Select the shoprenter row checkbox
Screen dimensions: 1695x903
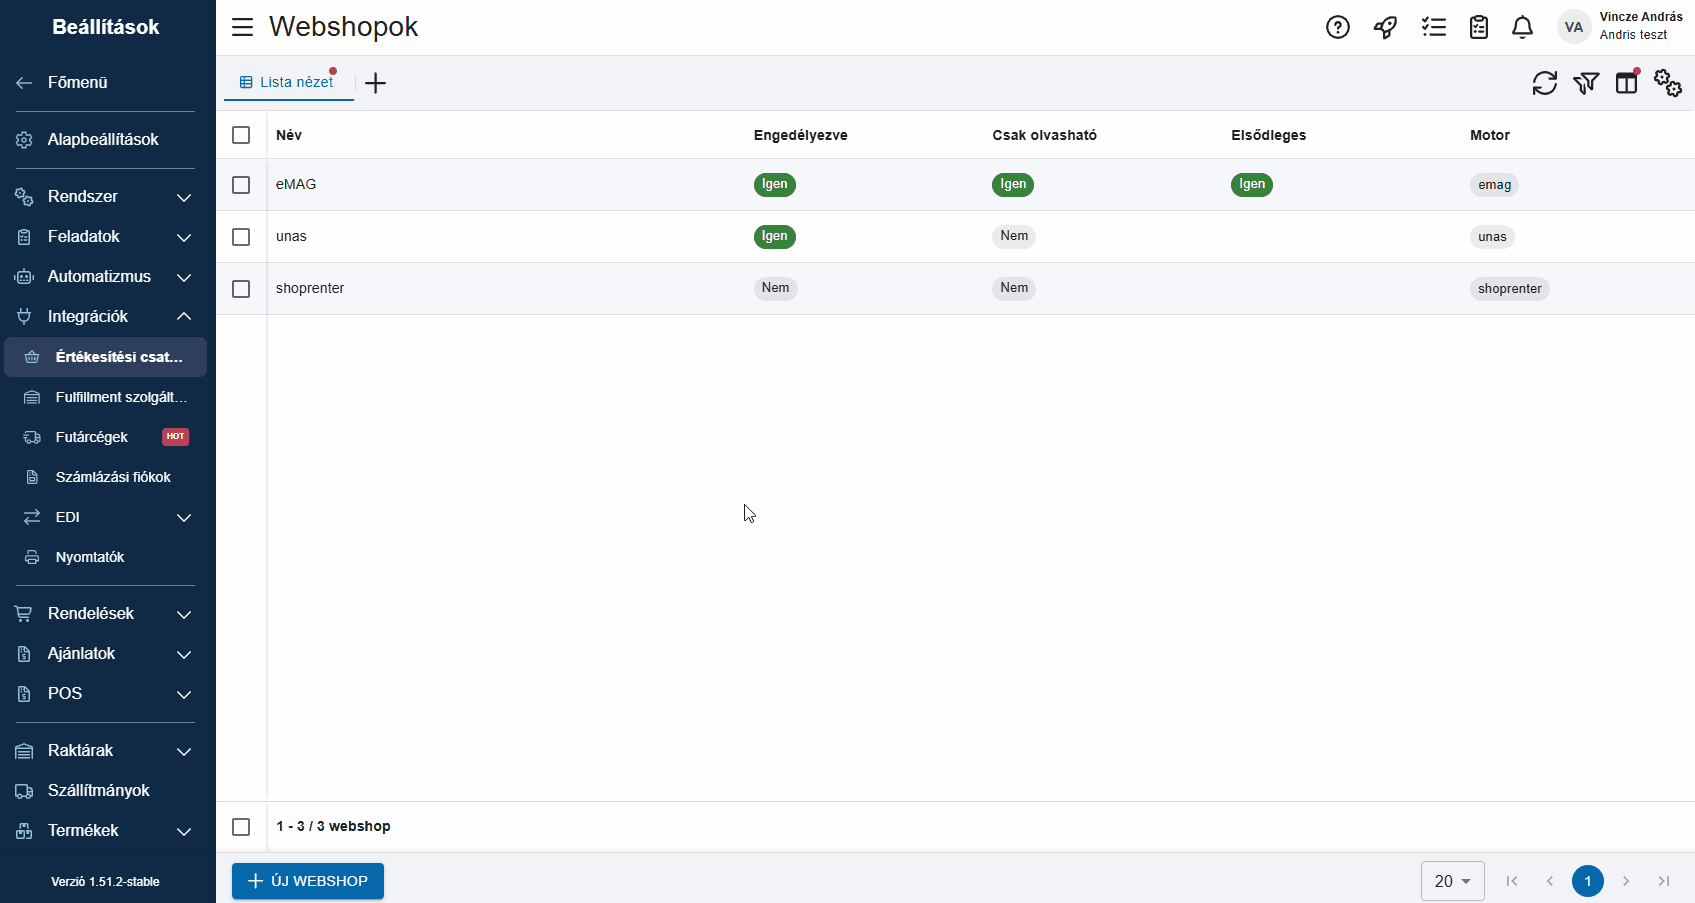[x=241, y=289]
